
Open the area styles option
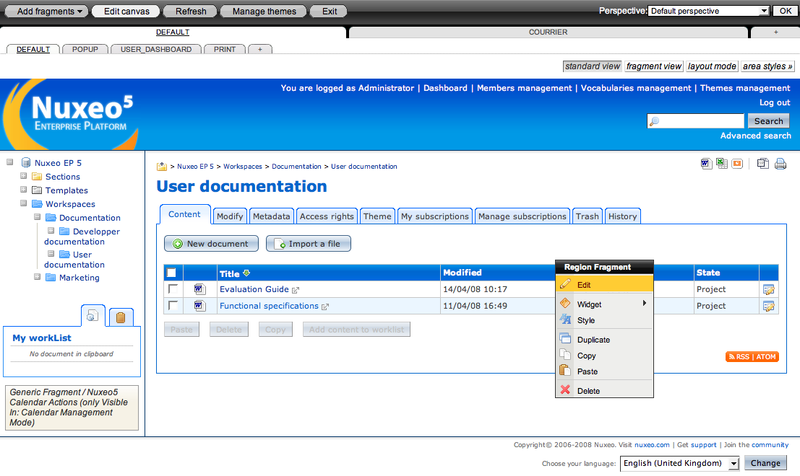click(x=767, y=66)
